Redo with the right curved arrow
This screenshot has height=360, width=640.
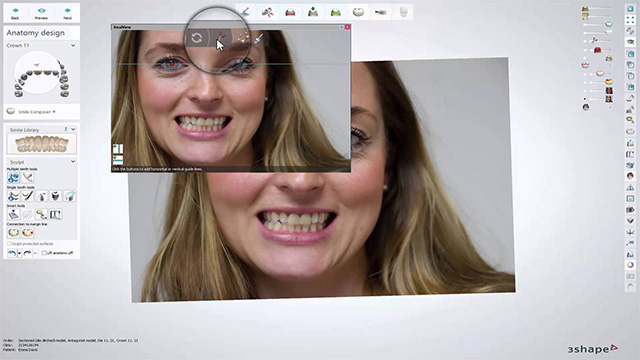click(x=27, y=253)
